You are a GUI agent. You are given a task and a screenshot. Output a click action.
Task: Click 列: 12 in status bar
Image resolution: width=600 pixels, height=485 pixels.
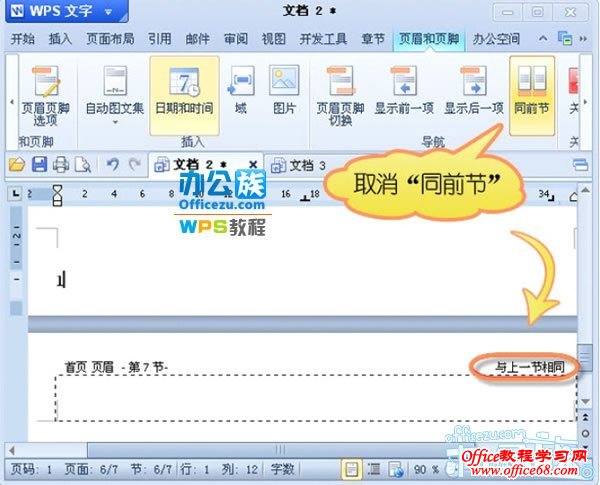pos(240,469)
